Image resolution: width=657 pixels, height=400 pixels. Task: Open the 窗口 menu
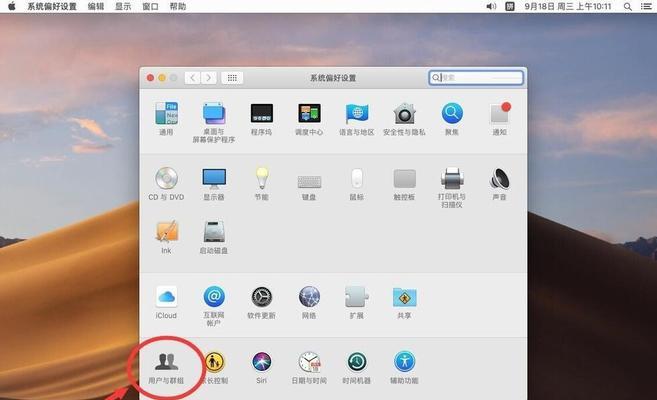click(150, 6)
